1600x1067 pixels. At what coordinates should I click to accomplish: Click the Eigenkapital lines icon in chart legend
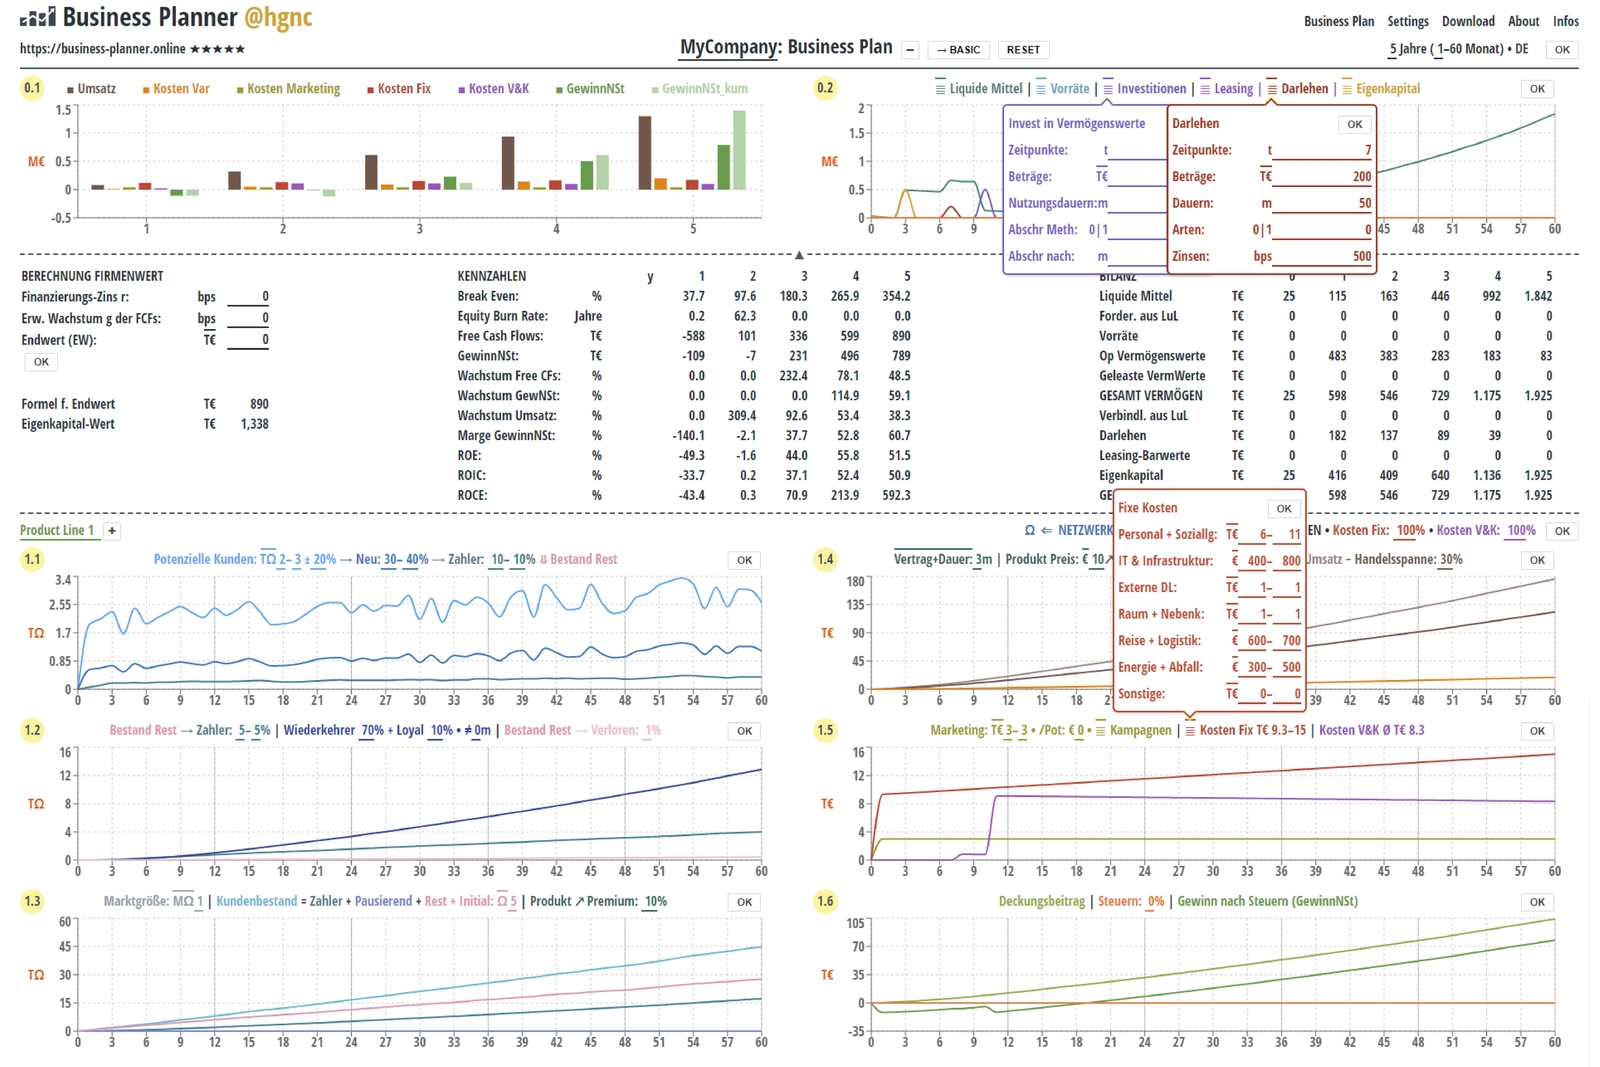pyautogui.click(x=1347, y=88)
